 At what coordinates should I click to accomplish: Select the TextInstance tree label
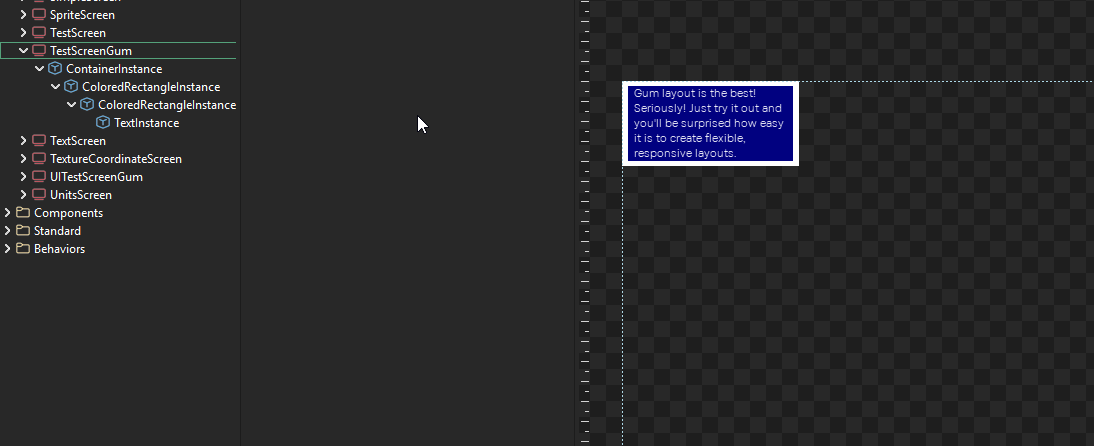tap(147, 123)
